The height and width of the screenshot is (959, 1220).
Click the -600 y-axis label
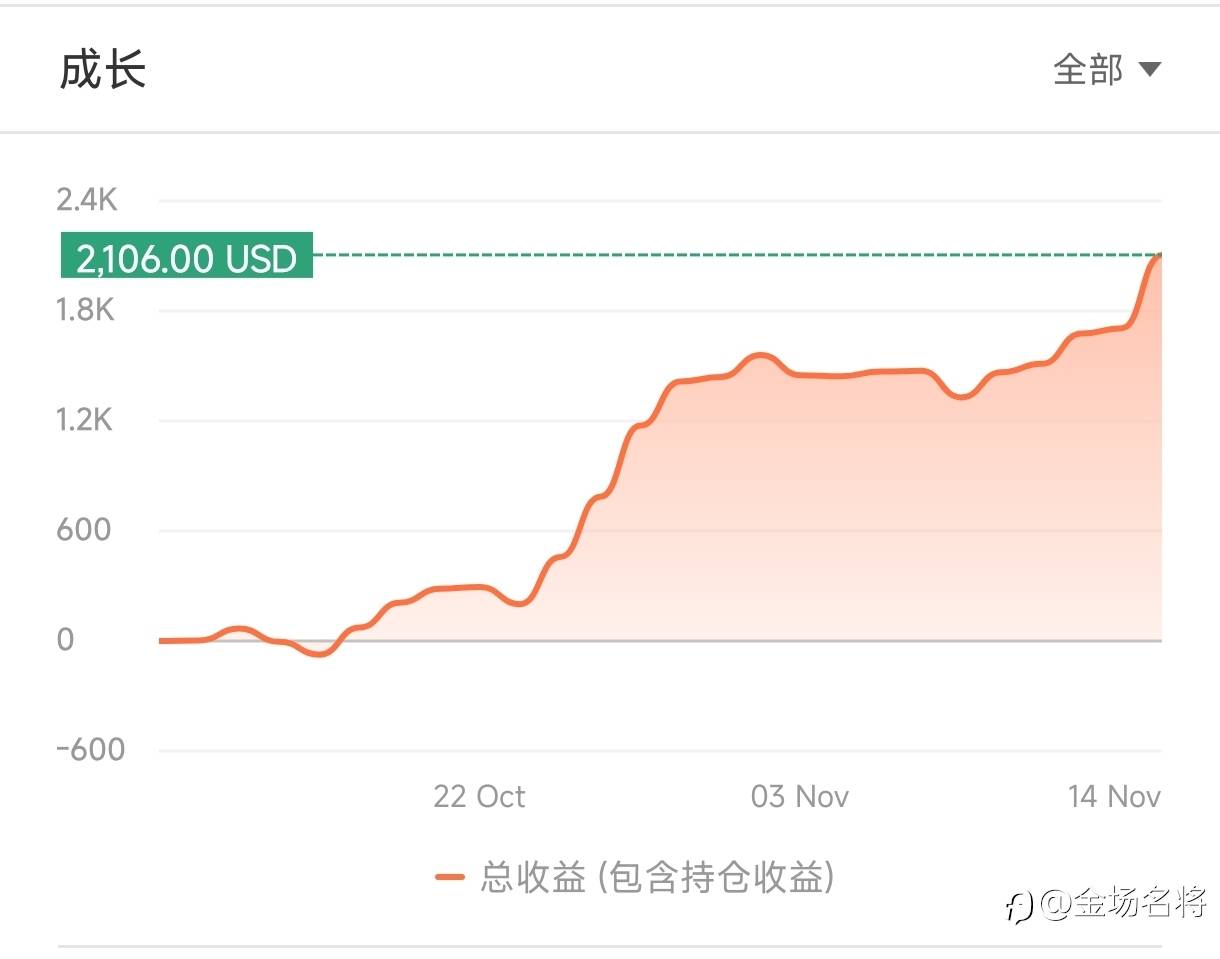(x=91, y=750)
